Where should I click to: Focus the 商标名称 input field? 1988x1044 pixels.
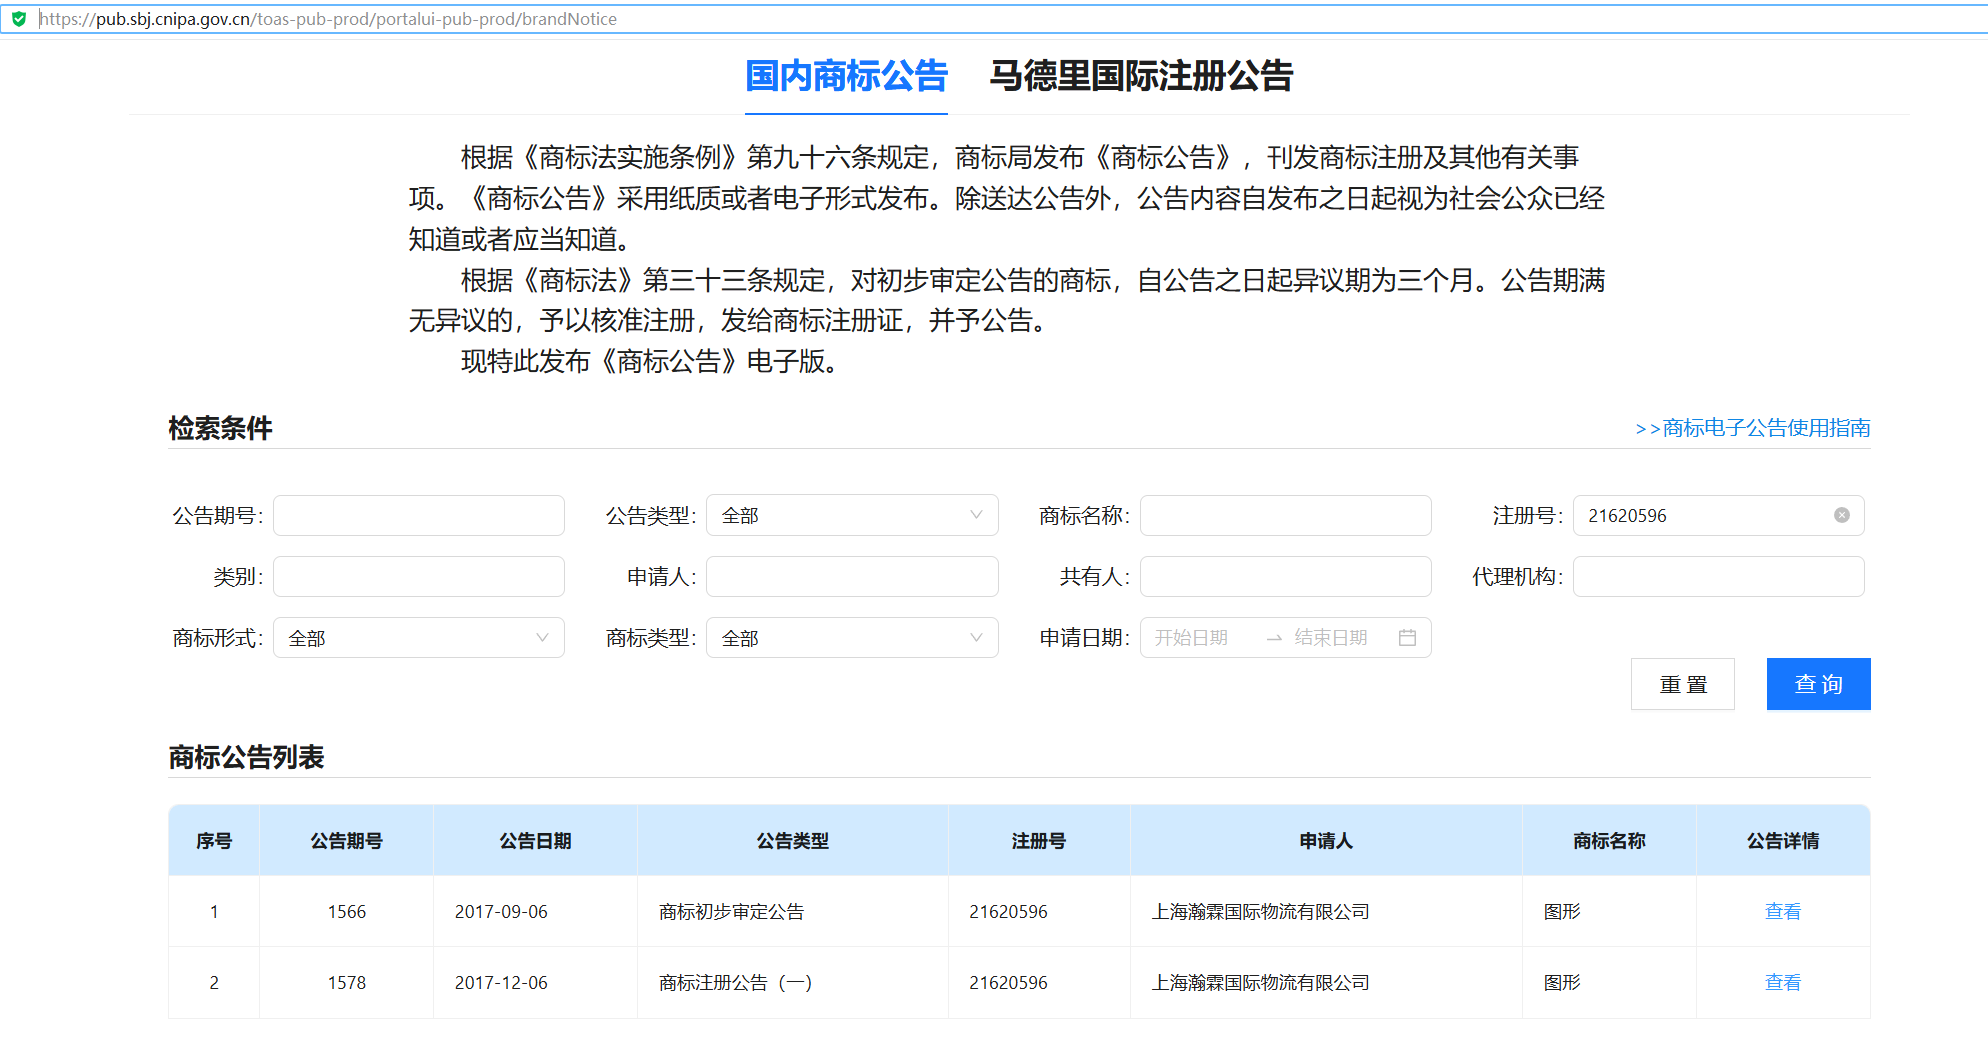click(x=1285, y=515)
